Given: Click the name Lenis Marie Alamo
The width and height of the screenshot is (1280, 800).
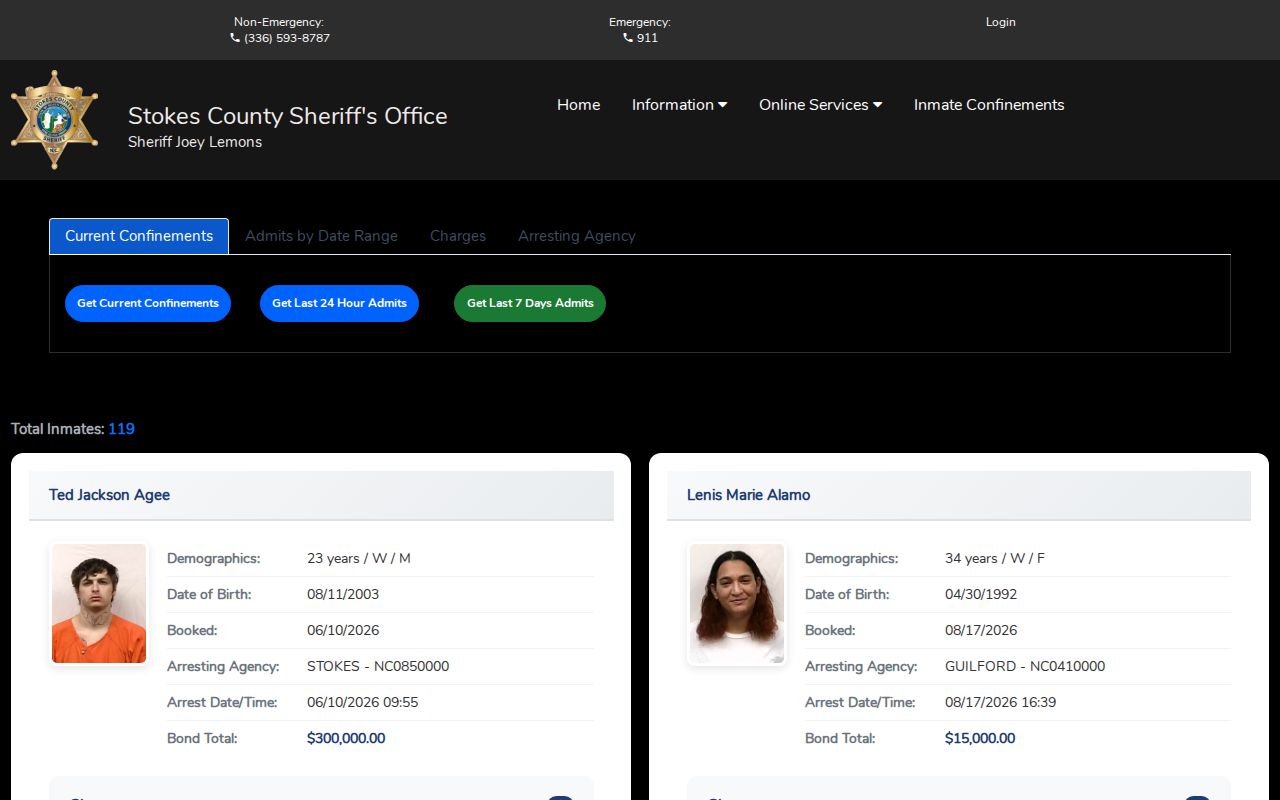Looking at the screenshot, I should click(748, 495).
